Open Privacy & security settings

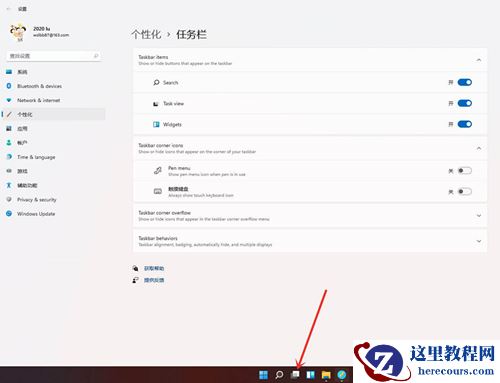(37, 200)
